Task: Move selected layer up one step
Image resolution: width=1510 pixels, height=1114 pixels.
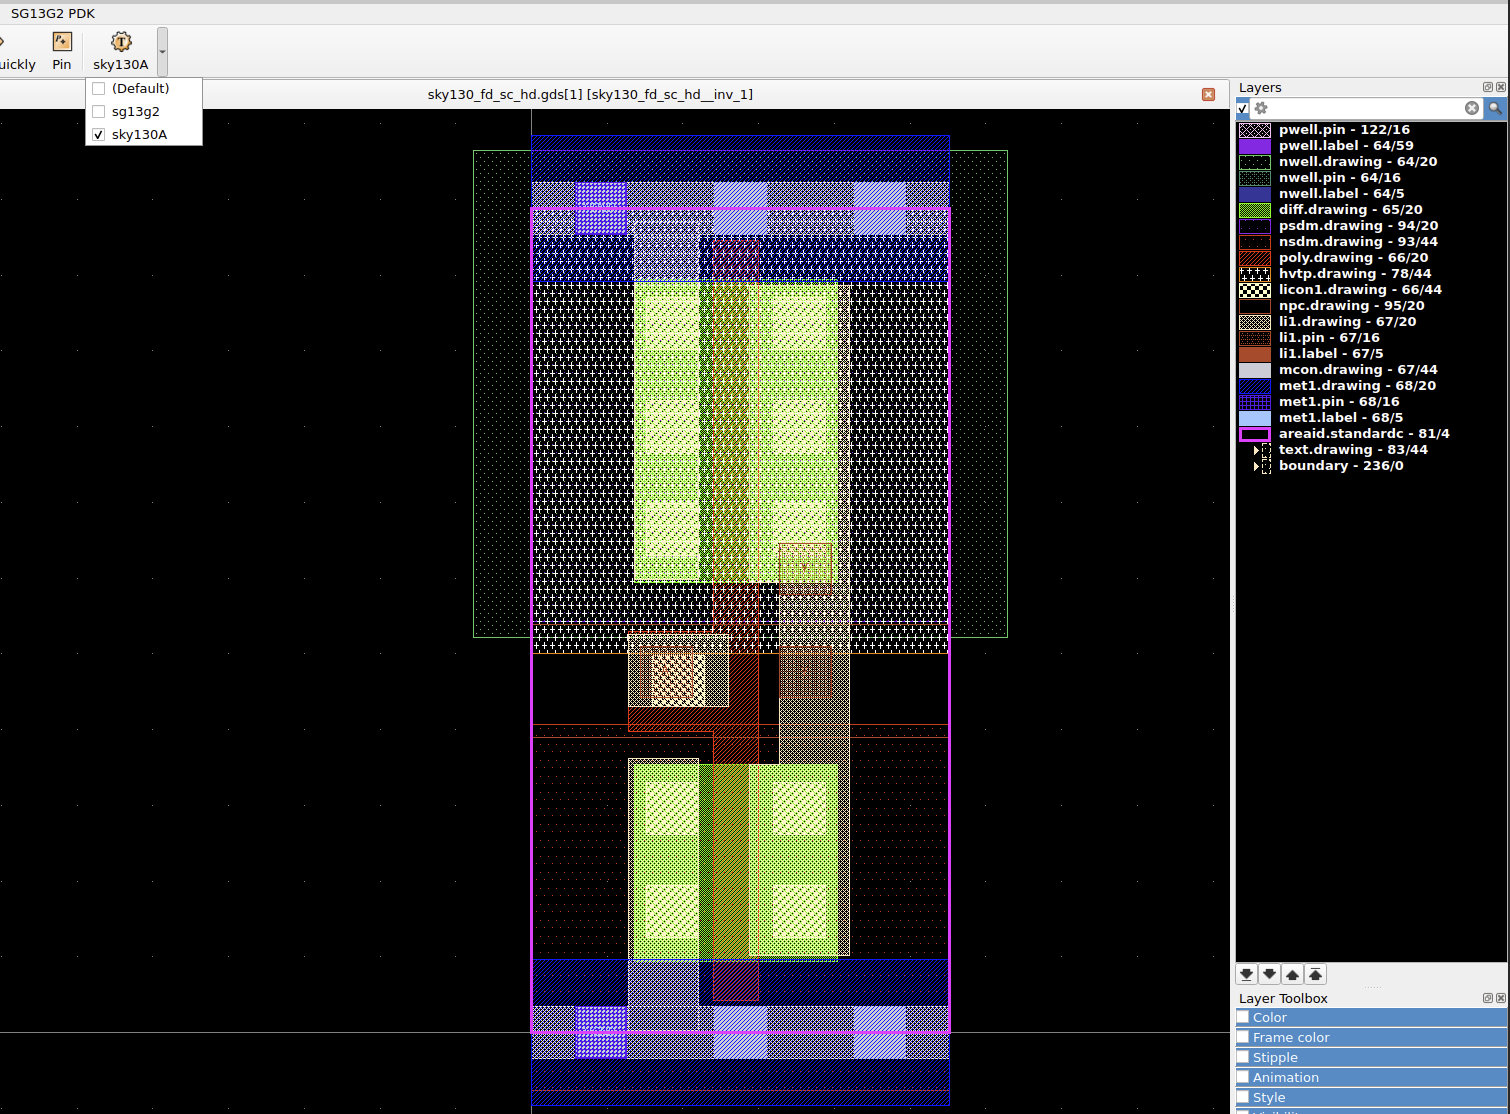Action: (1293, 974)
